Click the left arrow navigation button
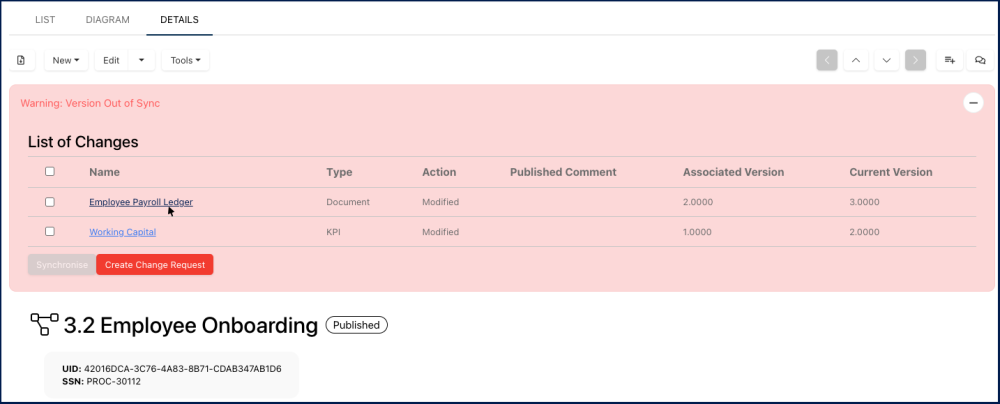This screenshot has height=404, width=1000. (x=826, y=60)
